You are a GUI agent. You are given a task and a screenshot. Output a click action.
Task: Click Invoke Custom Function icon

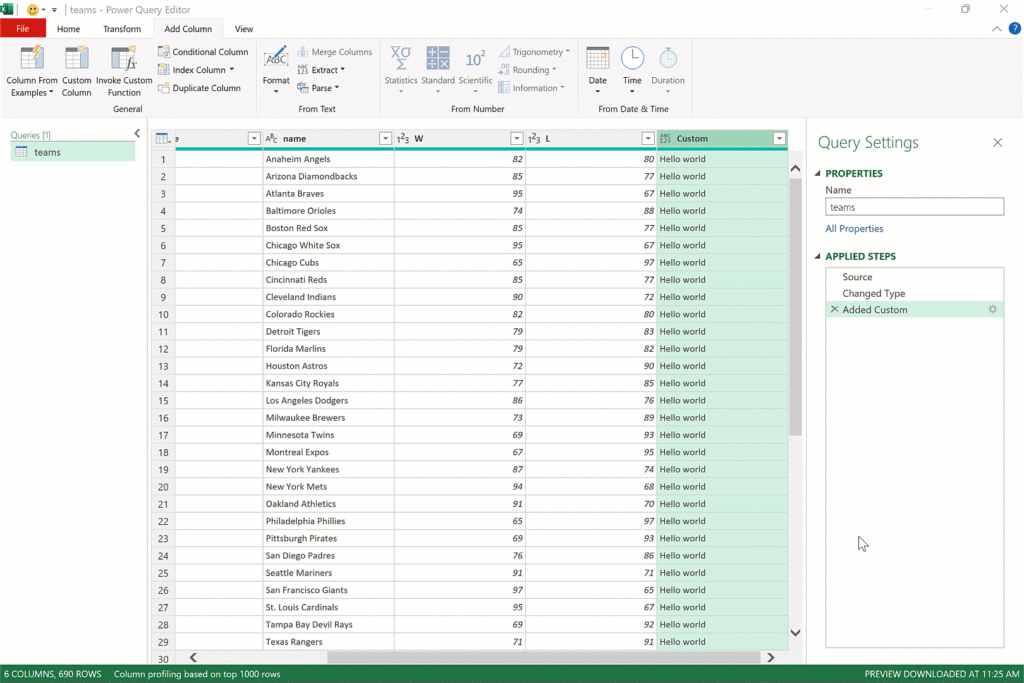pos(124,59)
